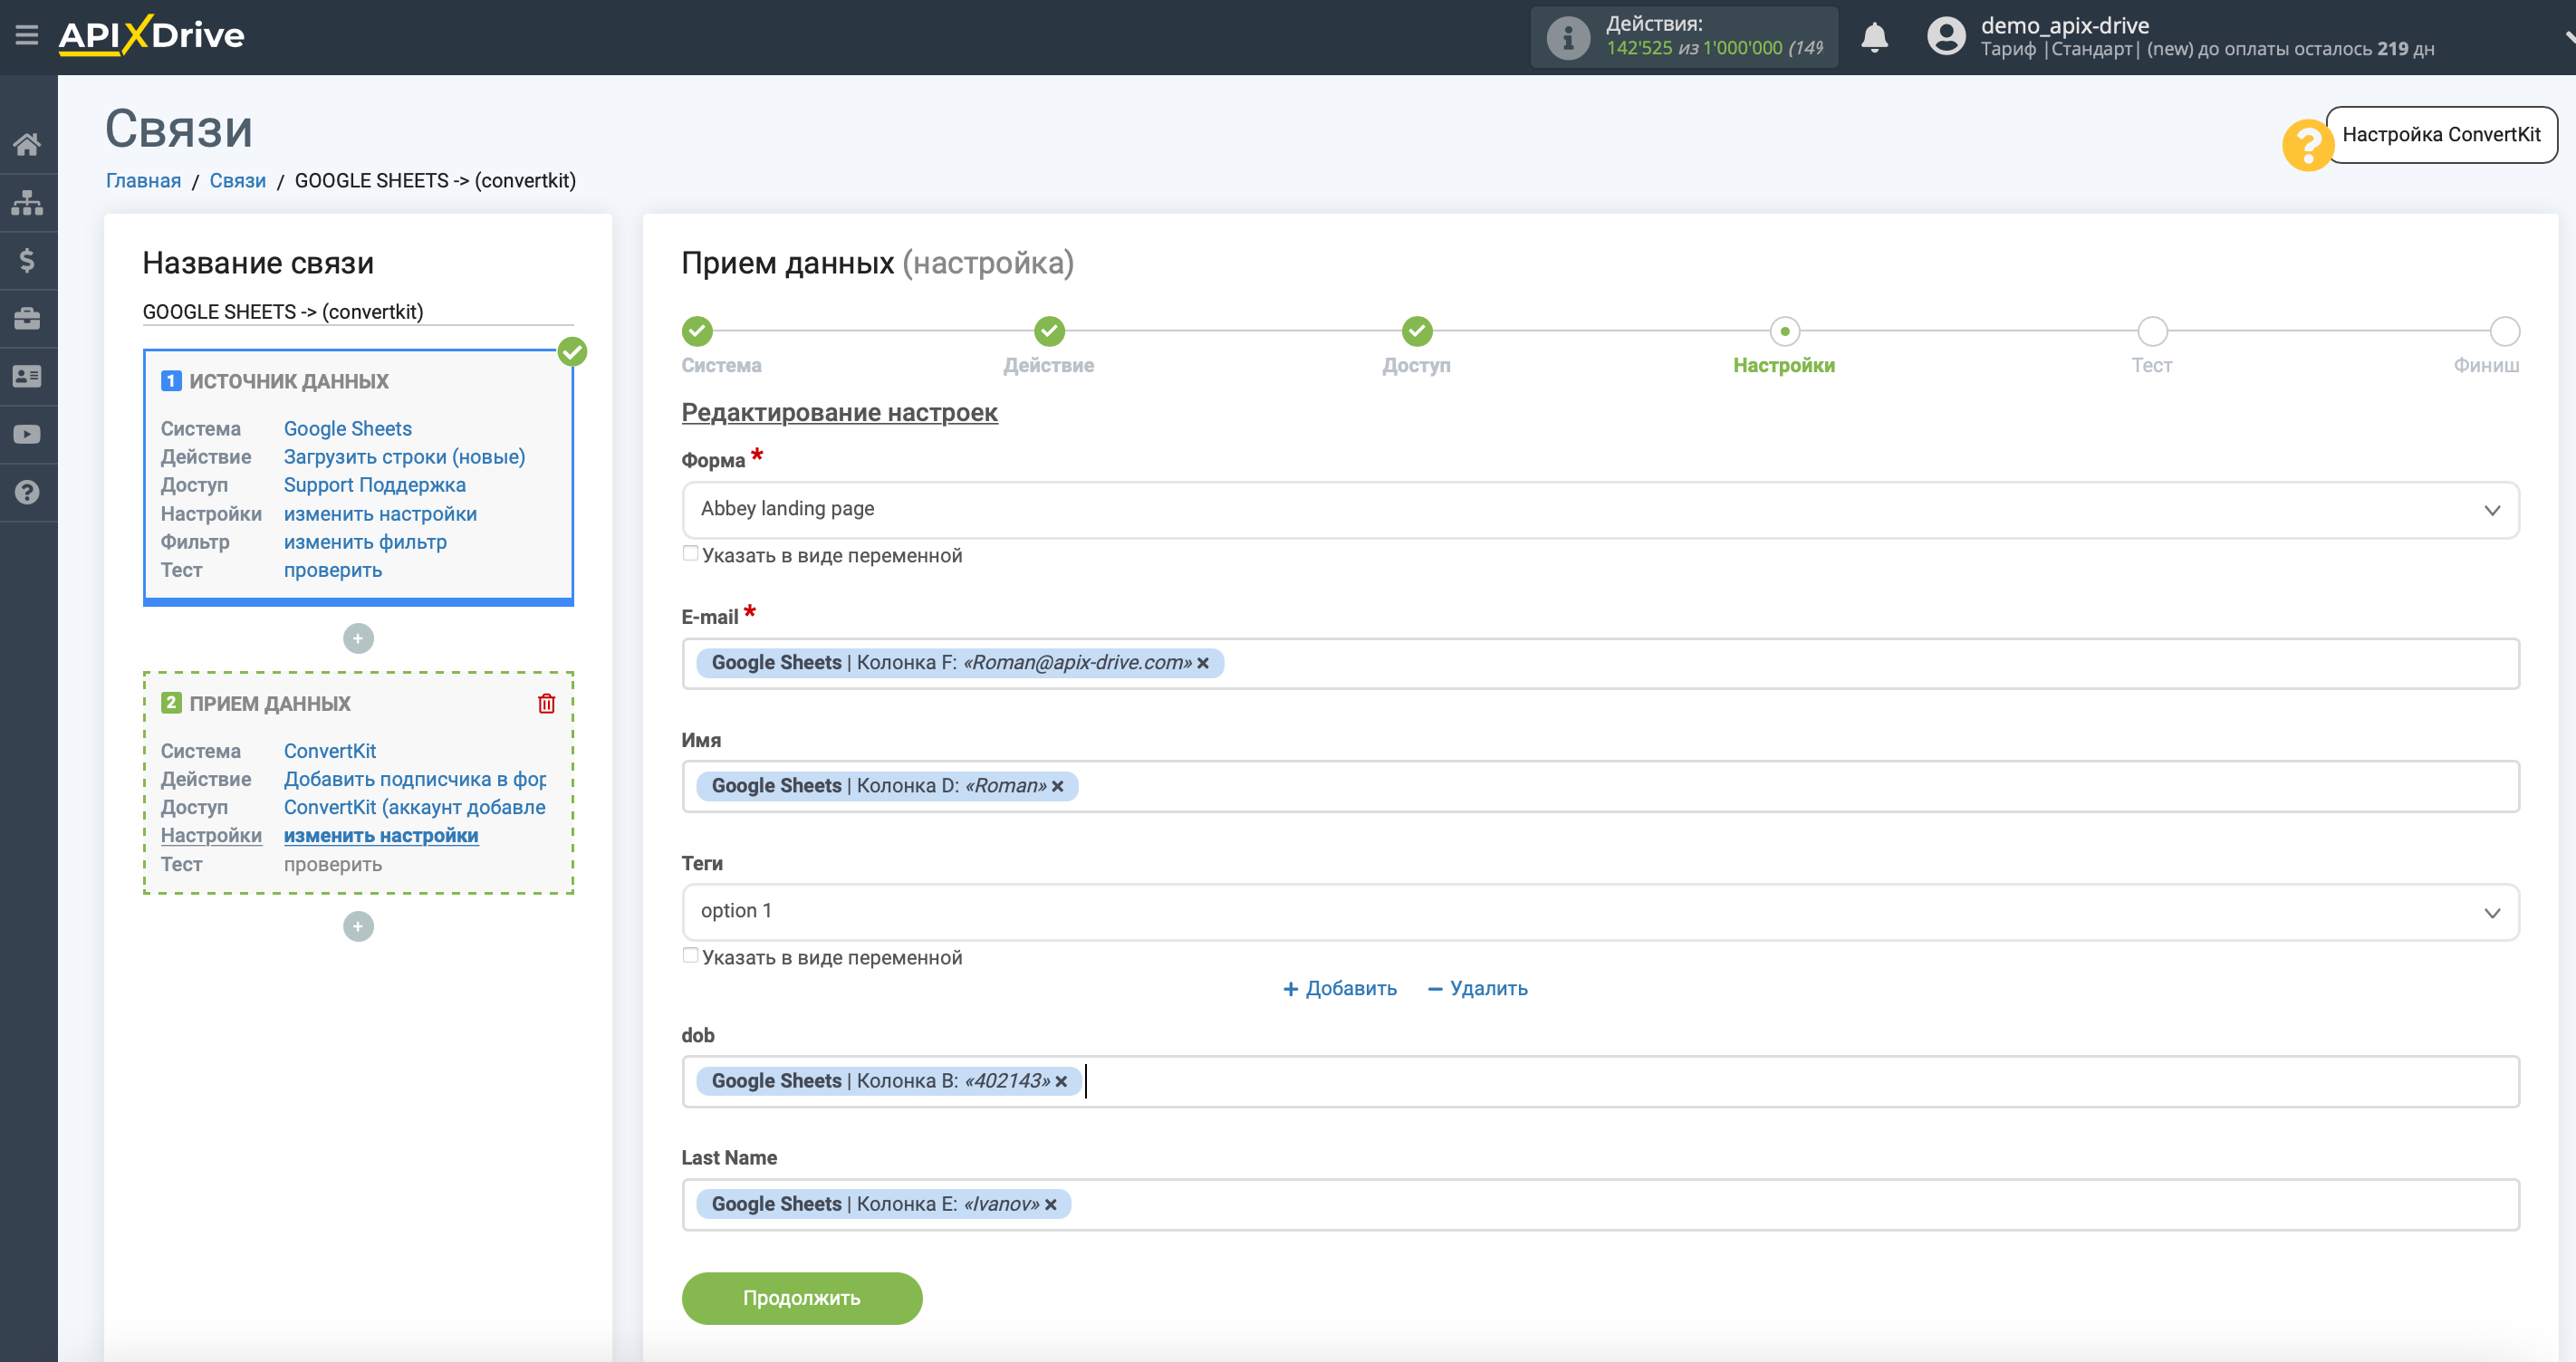
Task: Open the Теги dropdown option 1
Action: click(x=1600, y=912)
